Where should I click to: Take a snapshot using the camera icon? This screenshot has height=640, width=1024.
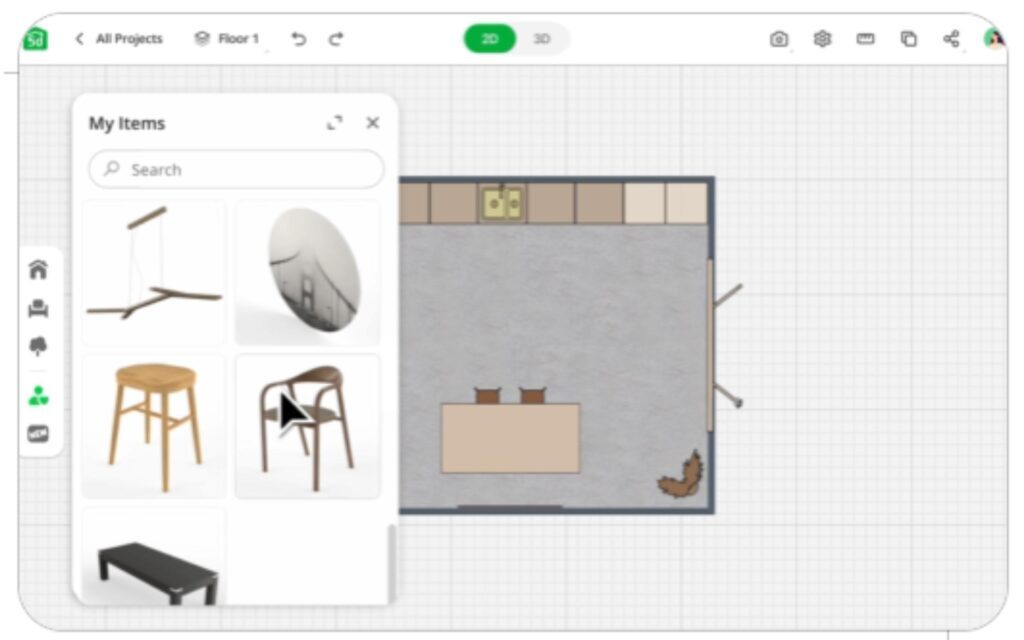click(780, 39)
